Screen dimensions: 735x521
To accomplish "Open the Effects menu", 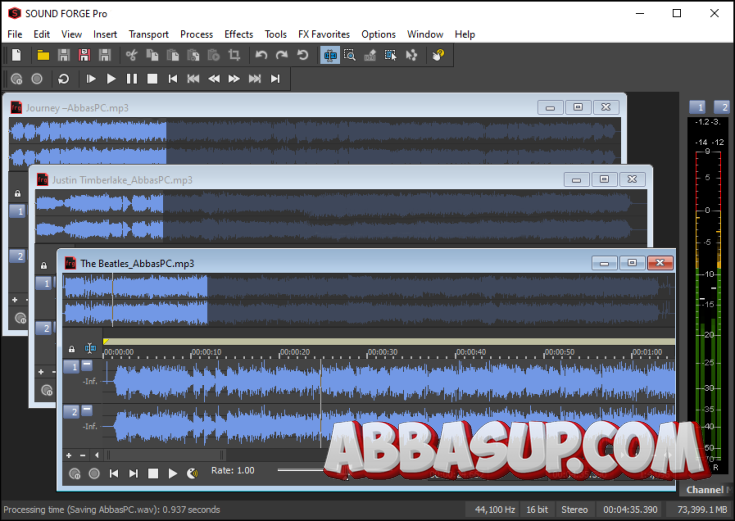I will (239, 34).
